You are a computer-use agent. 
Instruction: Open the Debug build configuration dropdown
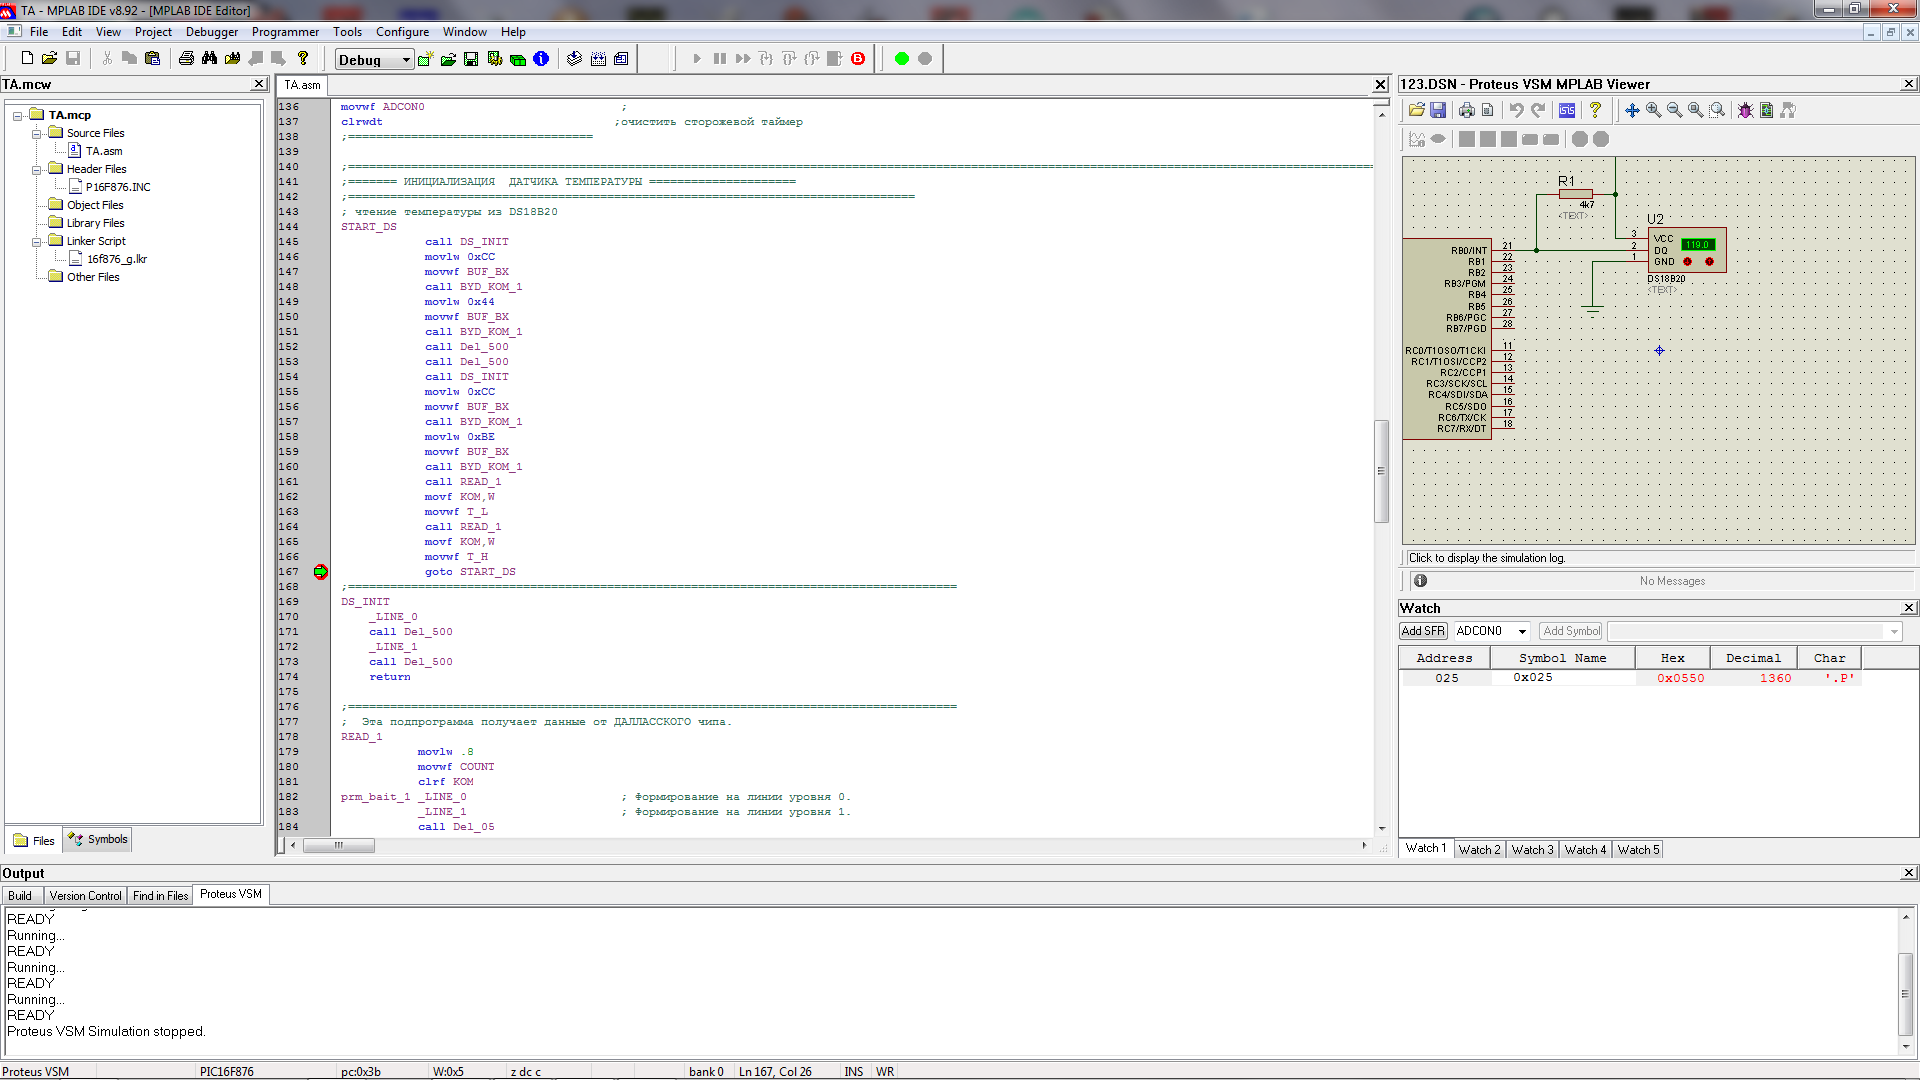click(405, 60)
